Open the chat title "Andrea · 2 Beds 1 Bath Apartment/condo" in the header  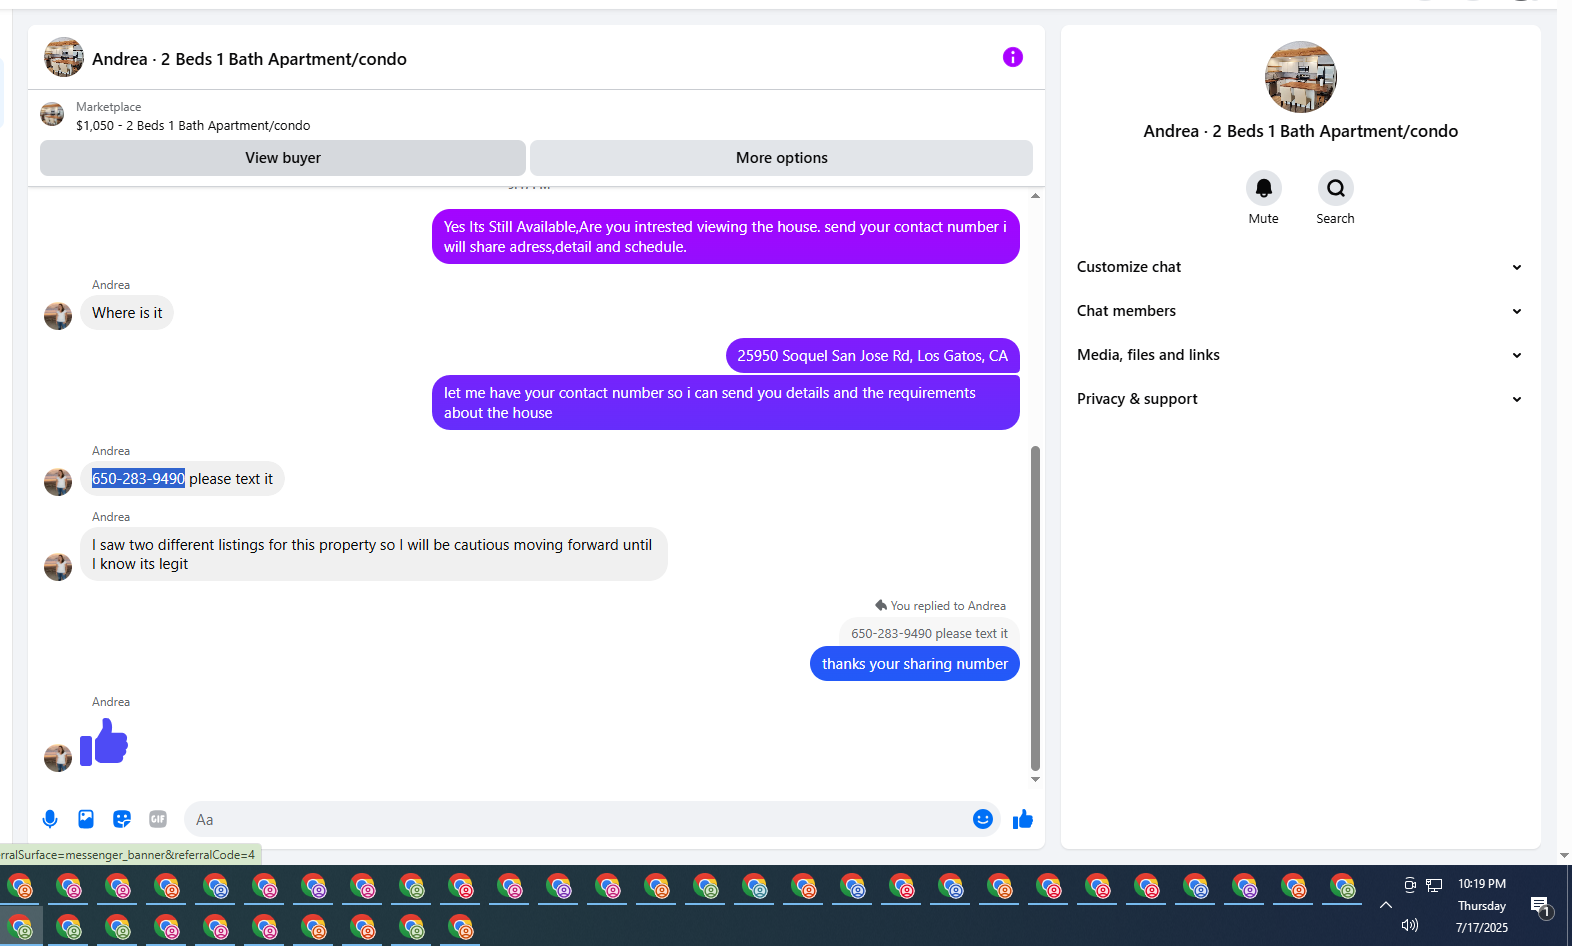[x=249, y=59]
